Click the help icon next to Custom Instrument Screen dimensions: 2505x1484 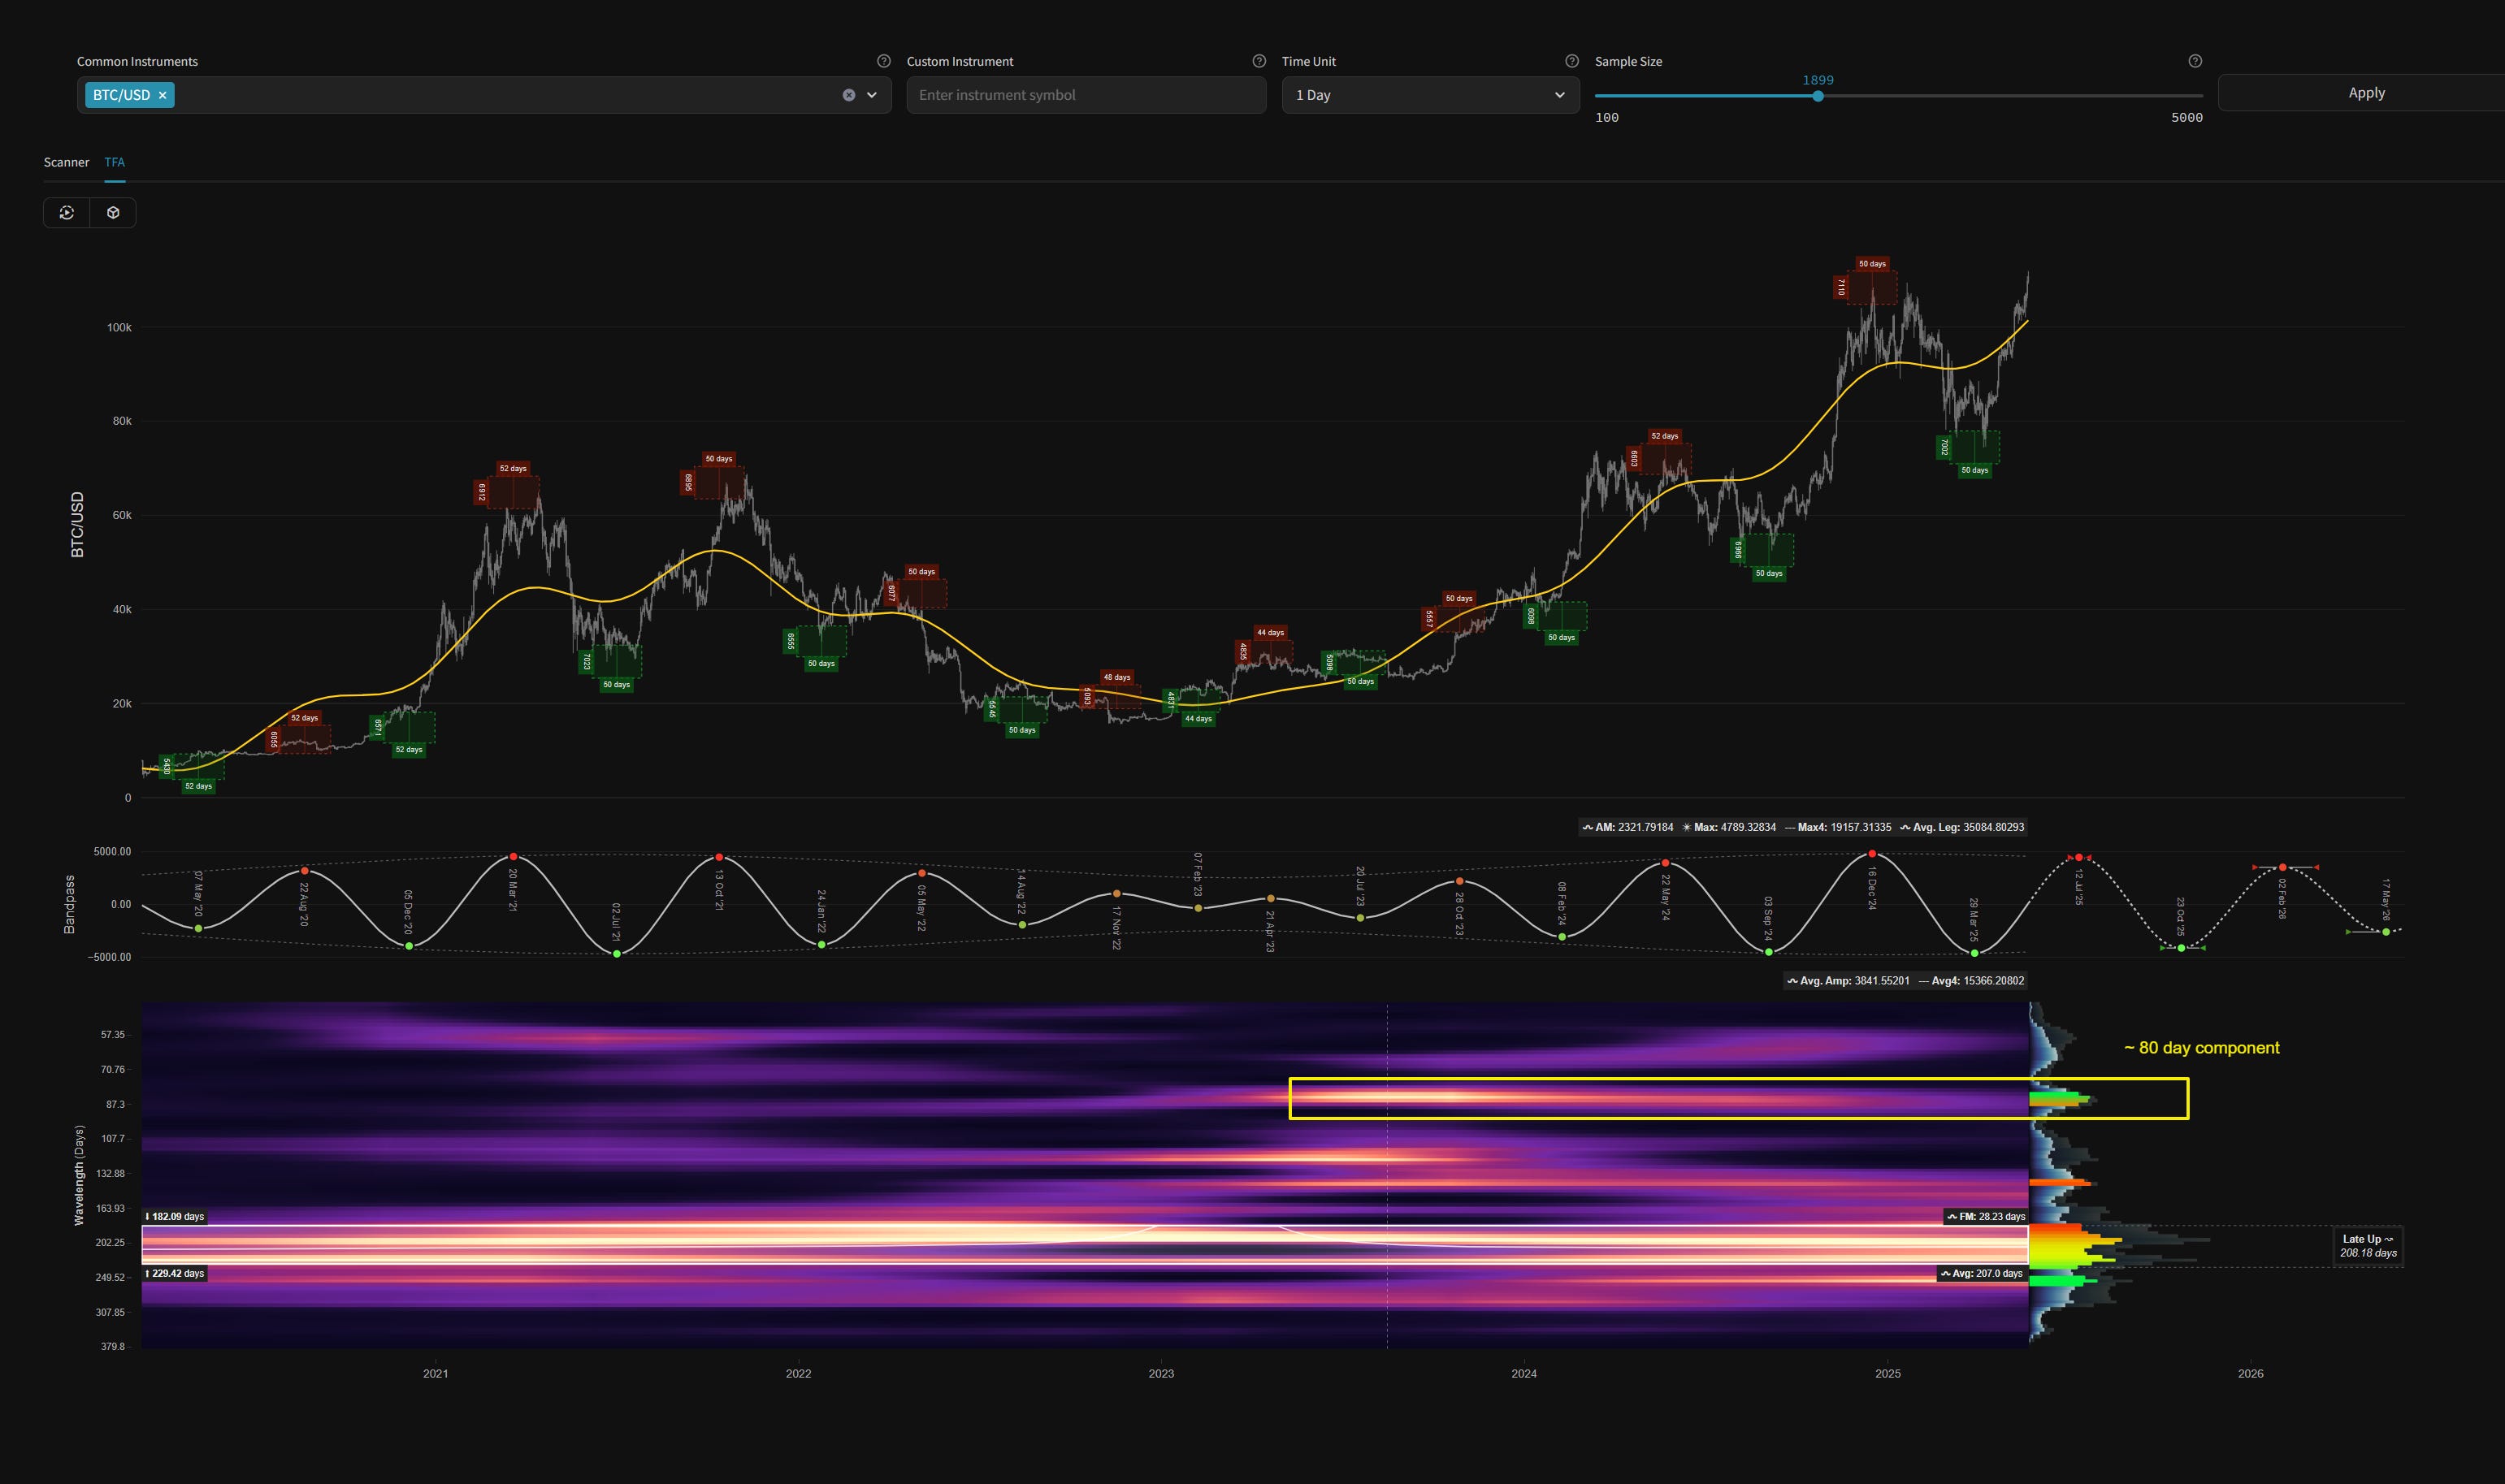pyautogui.click(x=1259, y=60)
